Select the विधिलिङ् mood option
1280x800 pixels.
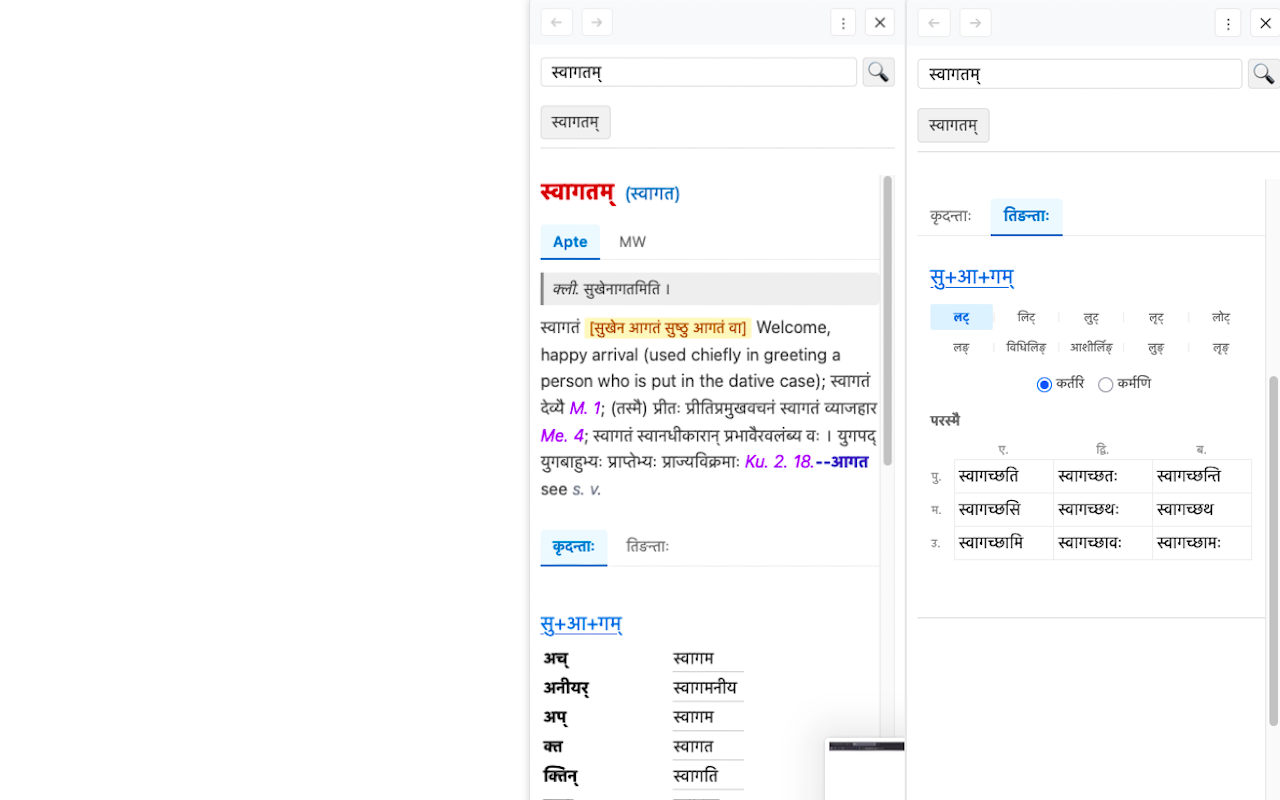(x=1026, y=347)
